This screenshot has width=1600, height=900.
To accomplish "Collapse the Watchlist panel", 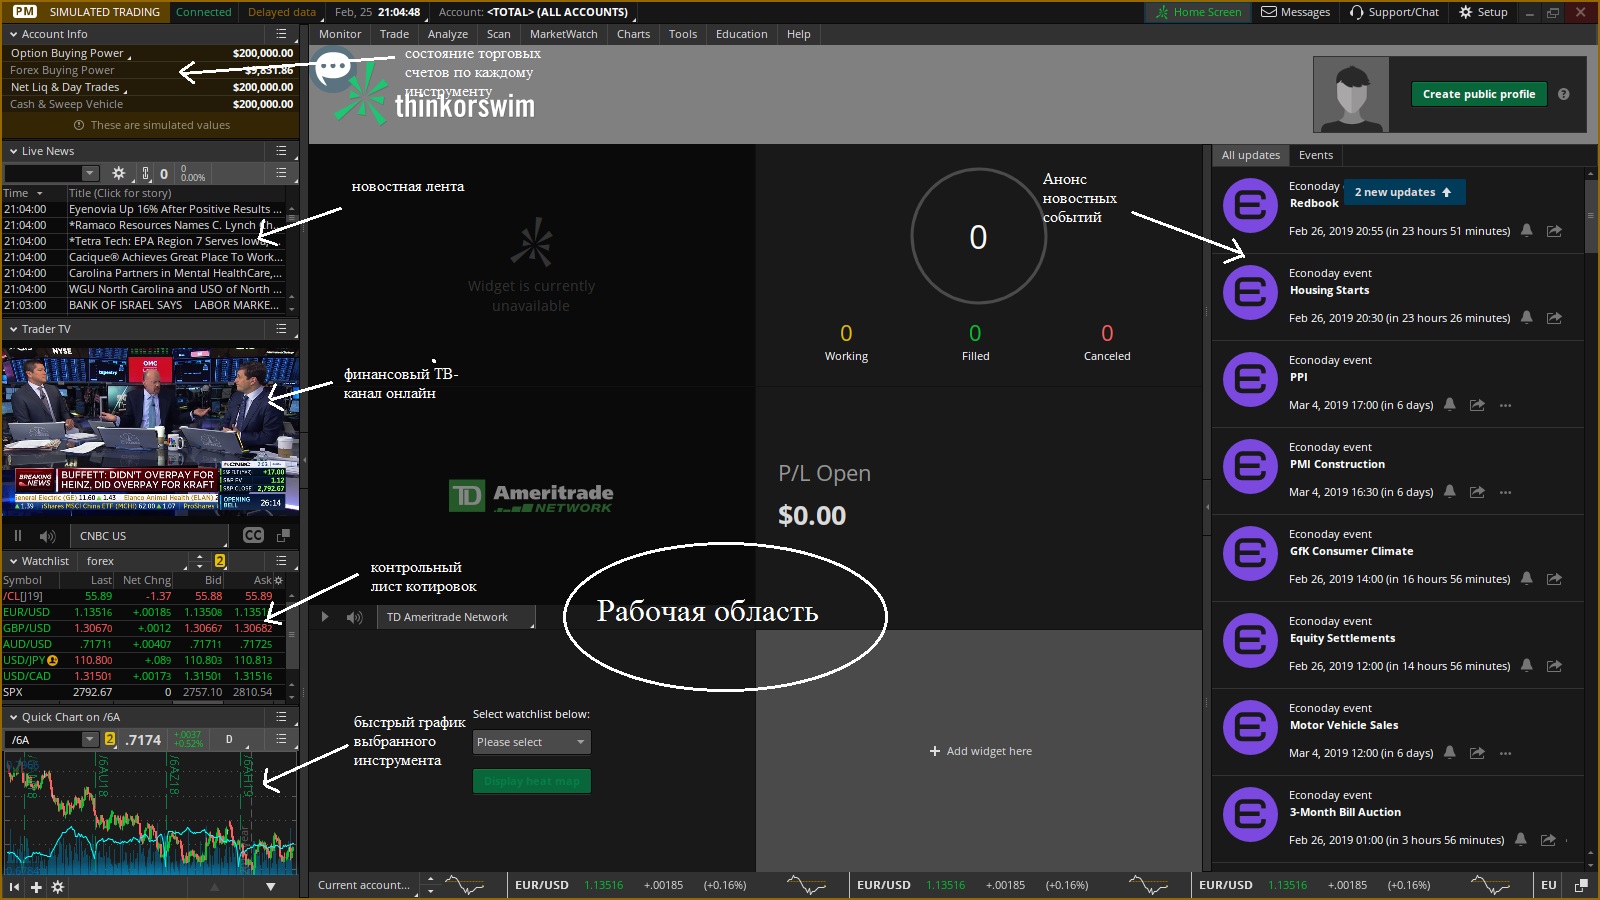I will click(13, 561).
